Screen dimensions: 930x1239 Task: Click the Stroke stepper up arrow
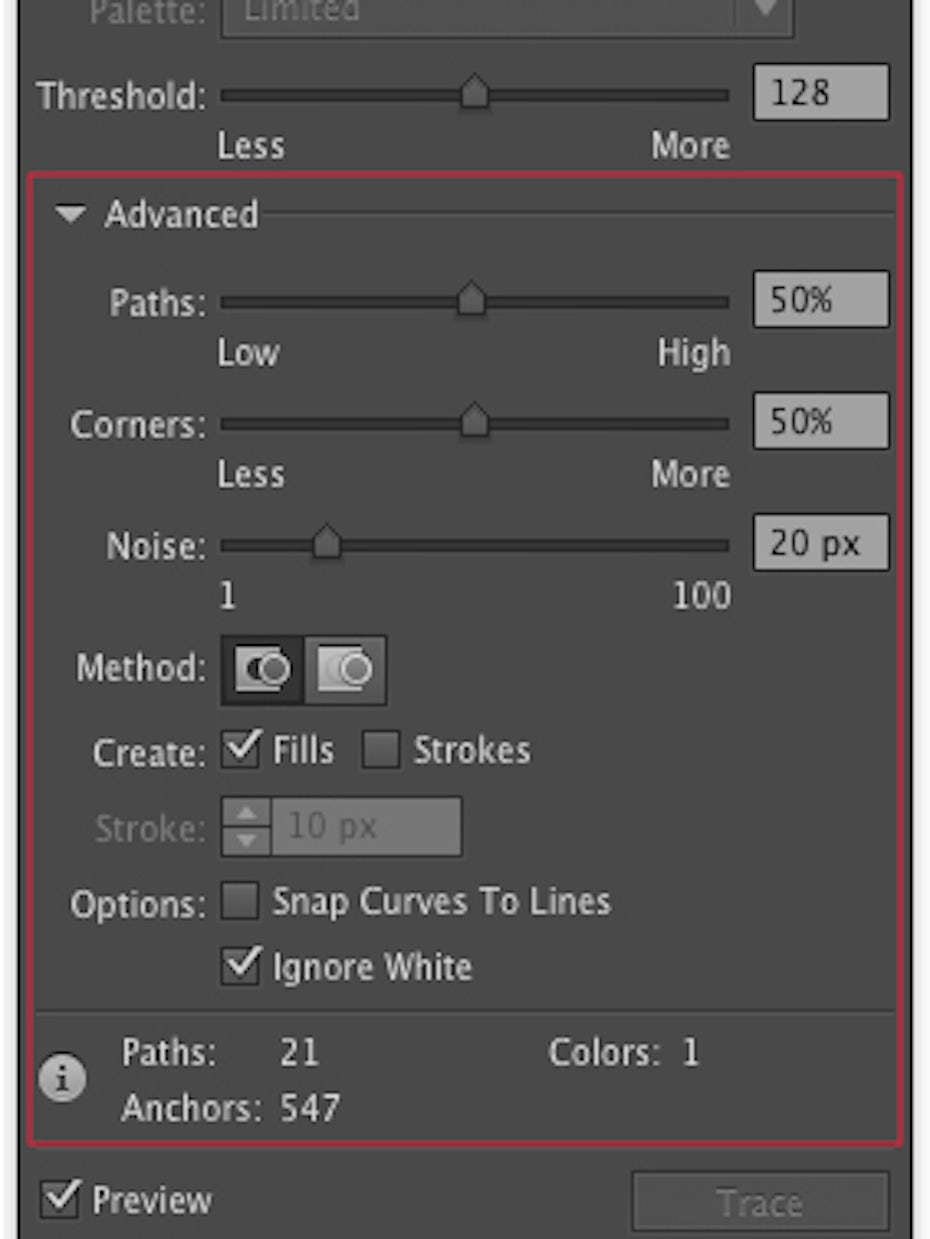(x=246, y=813)
